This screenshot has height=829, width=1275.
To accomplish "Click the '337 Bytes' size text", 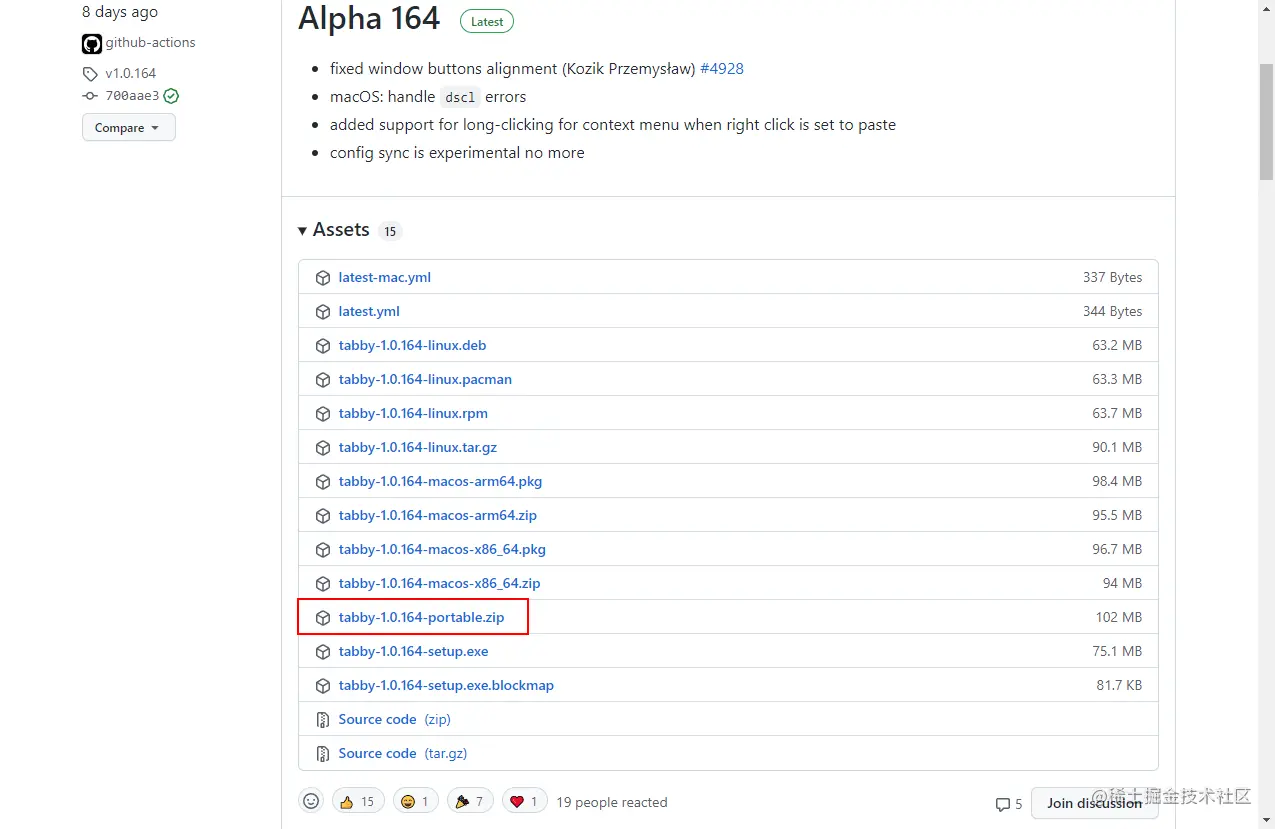I will coord(1112,278).
